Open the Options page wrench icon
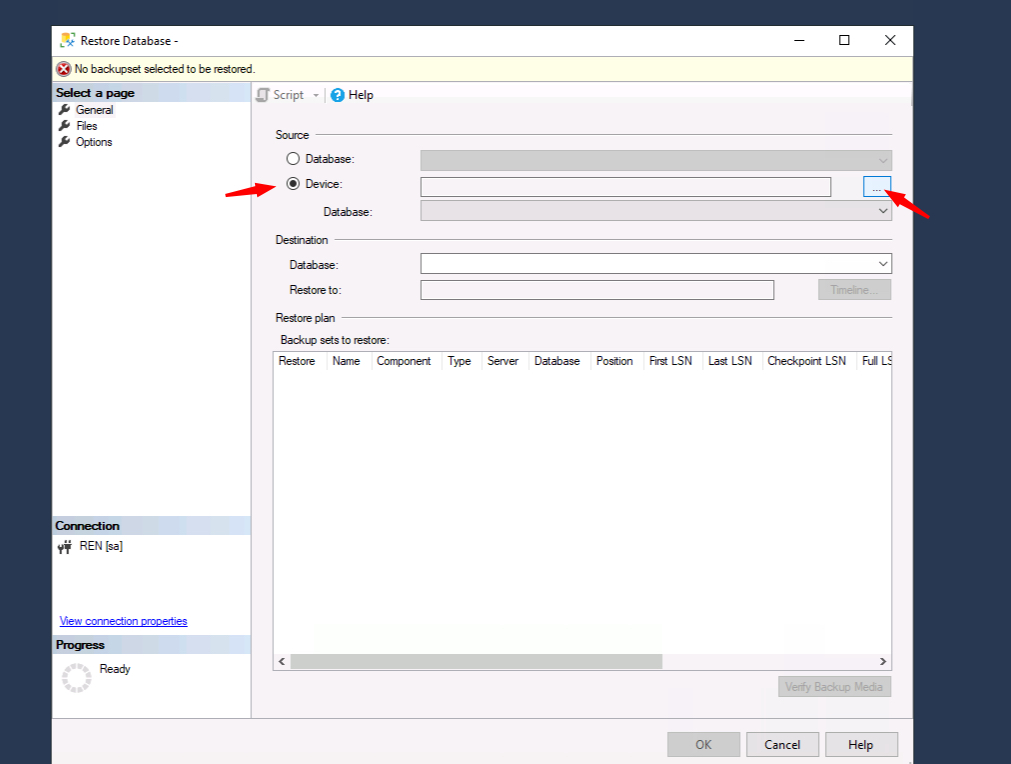The height and width of the screenshot is (764, 1011). click(x=65, y=142)
